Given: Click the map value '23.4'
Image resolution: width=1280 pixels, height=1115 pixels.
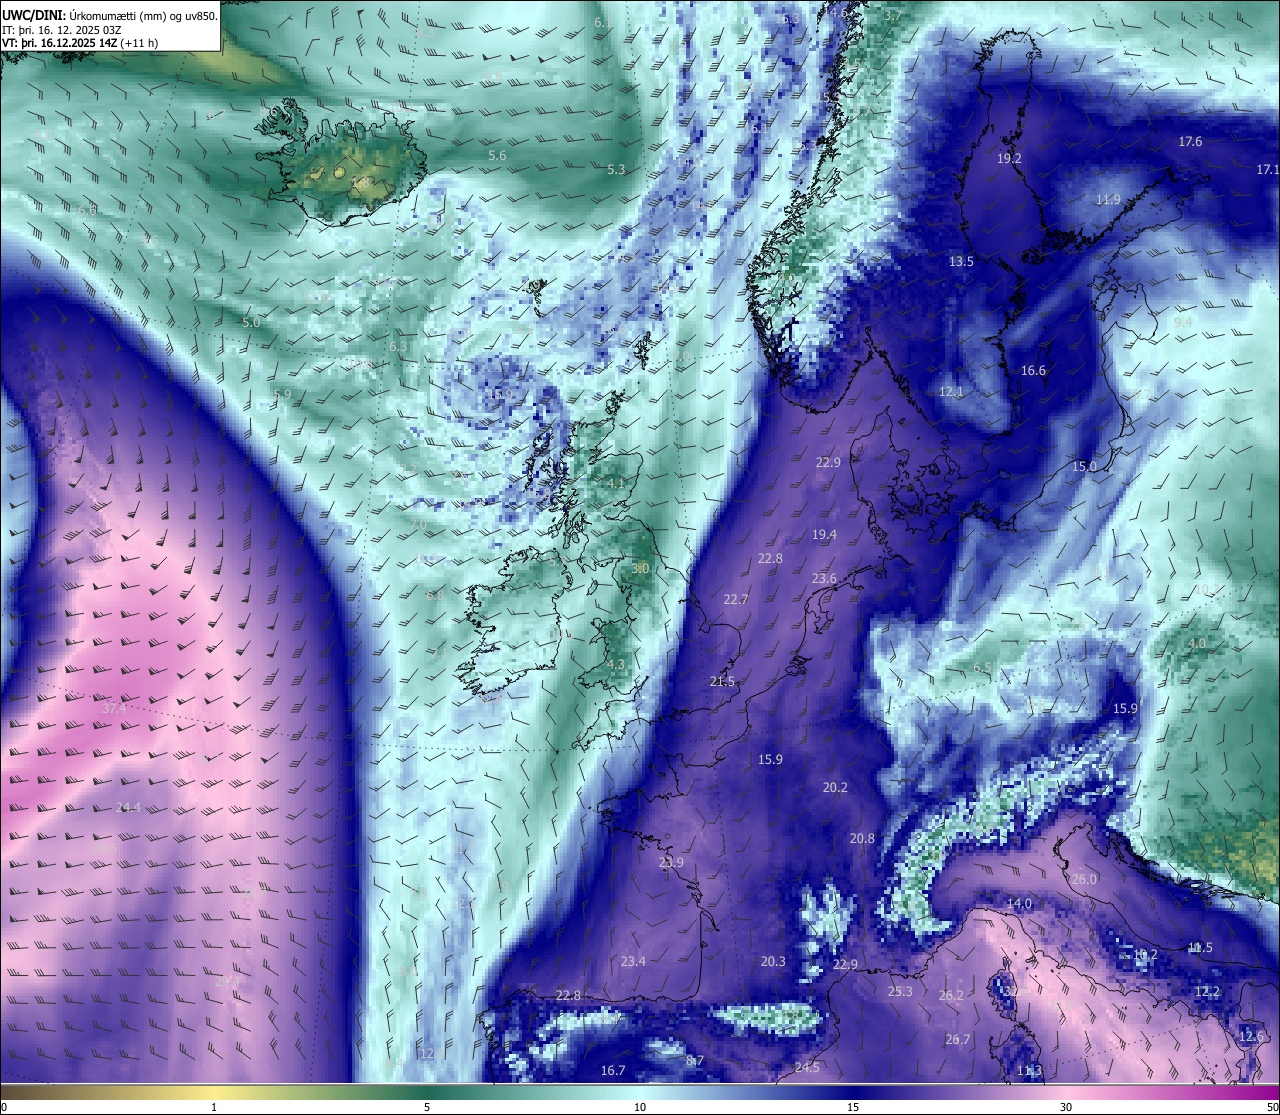Looking at the screenshot, I should point(633,961).
